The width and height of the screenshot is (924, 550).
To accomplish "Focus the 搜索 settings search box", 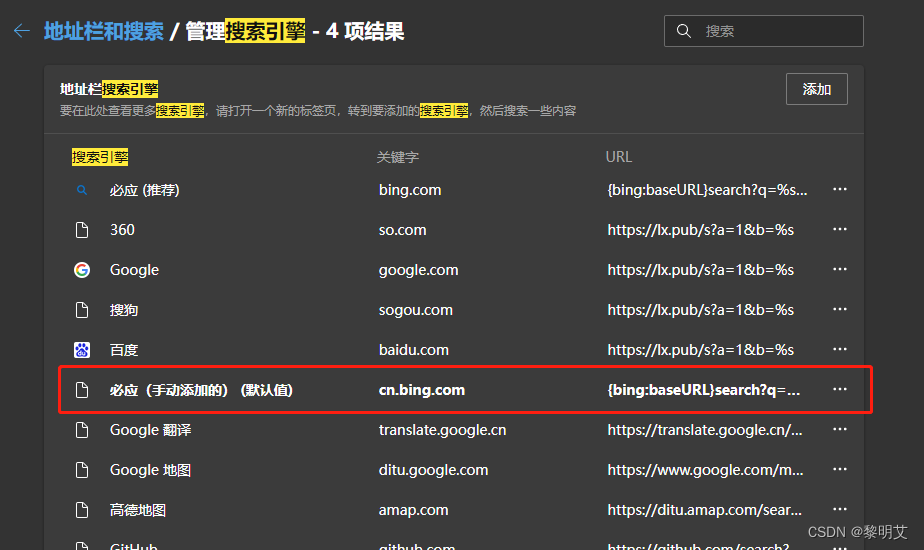I will (764, 31).
